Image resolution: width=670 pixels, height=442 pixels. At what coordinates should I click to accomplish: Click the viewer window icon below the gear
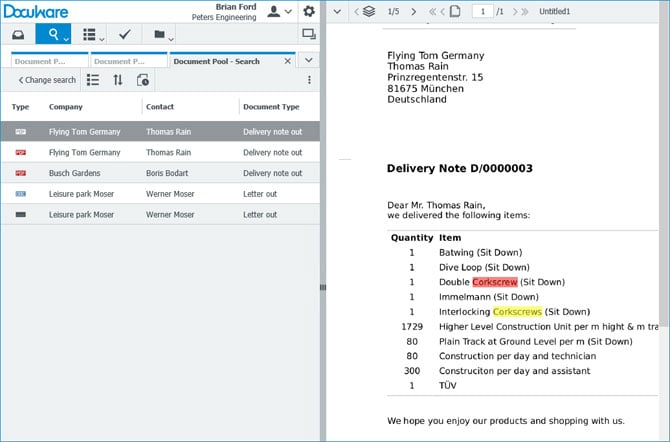click(x=308, y=35)
